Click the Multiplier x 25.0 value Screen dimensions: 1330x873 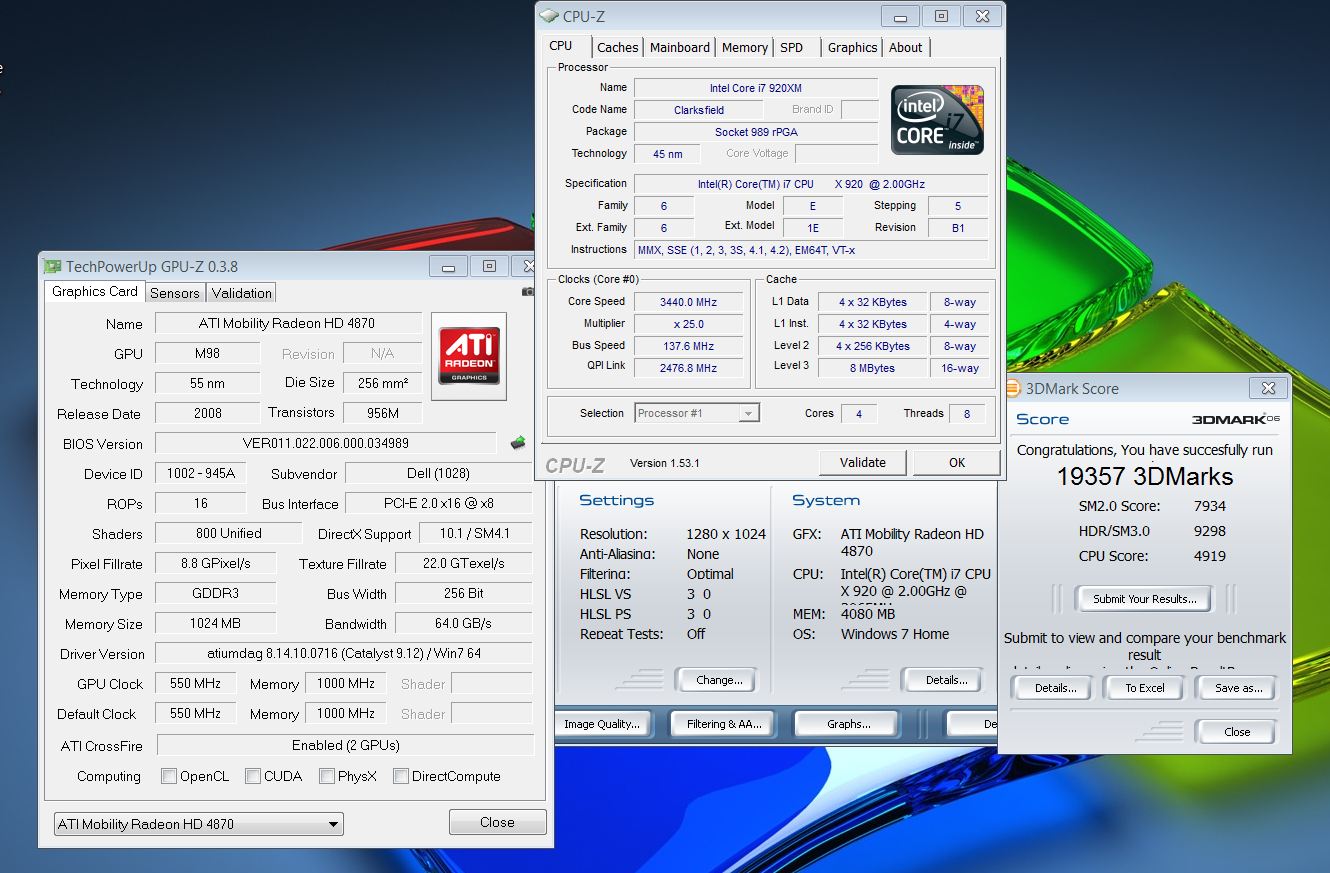[x=689, y=324]
